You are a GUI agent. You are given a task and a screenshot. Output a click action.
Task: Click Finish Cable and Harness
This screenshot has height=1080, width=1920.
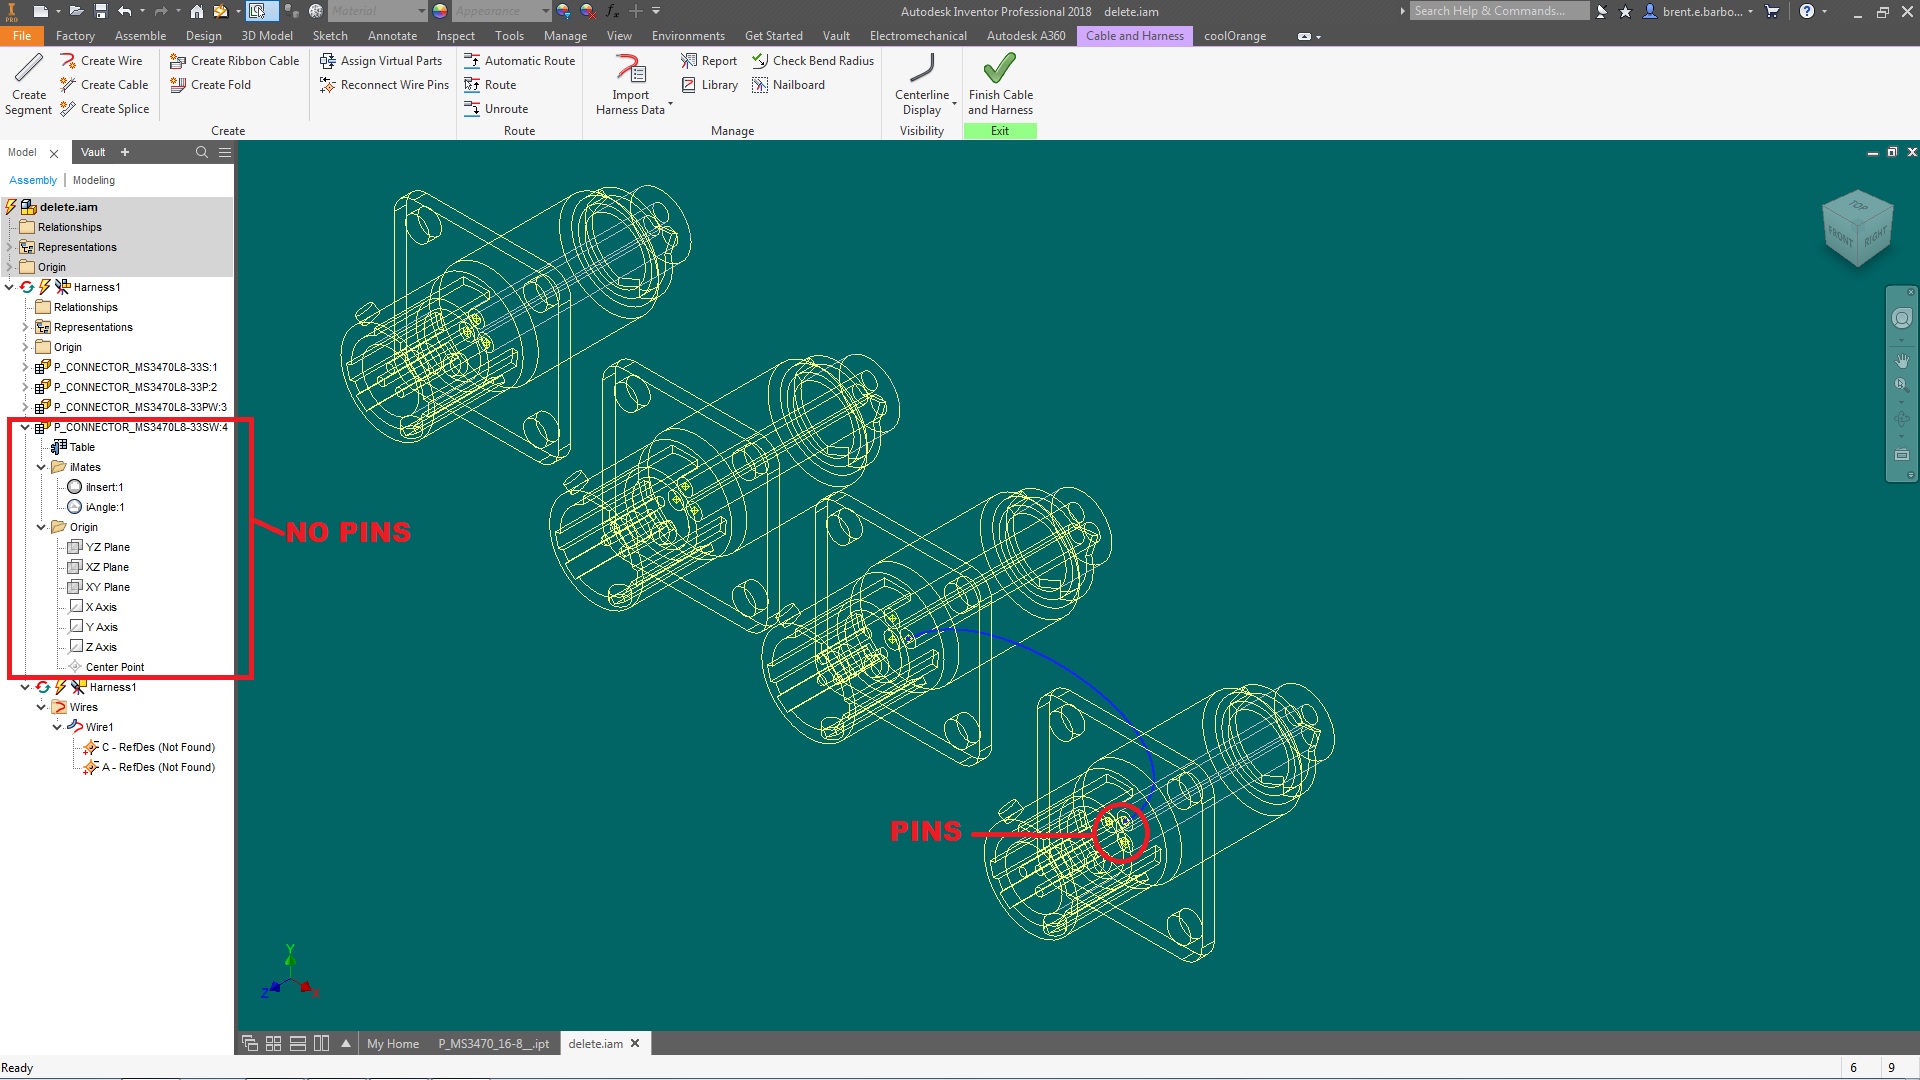point(1000,84)
